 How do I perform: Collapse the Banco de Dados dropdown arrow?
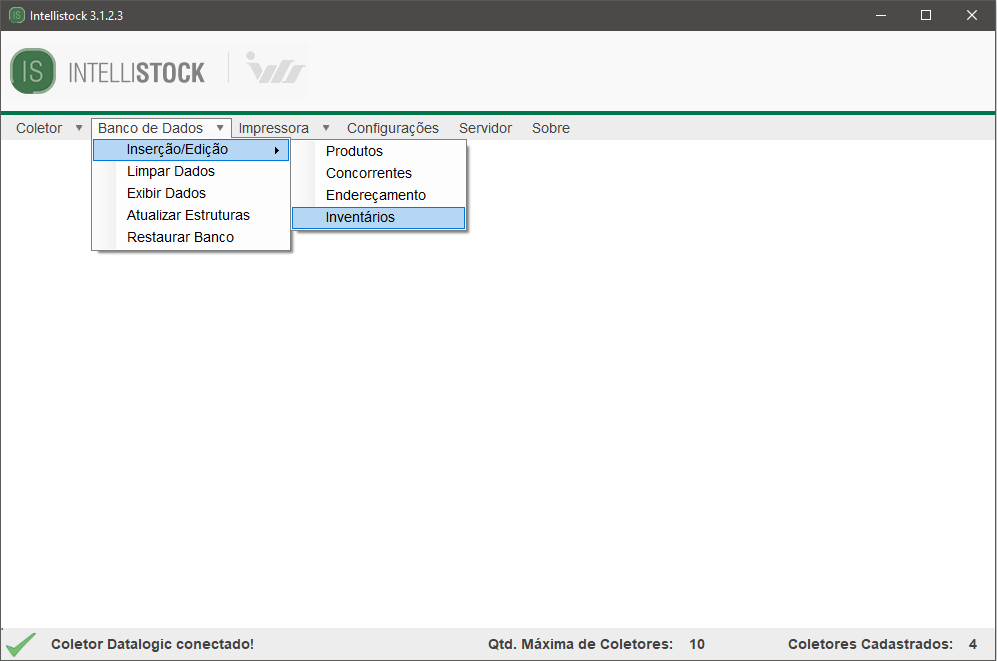[220, 128]
